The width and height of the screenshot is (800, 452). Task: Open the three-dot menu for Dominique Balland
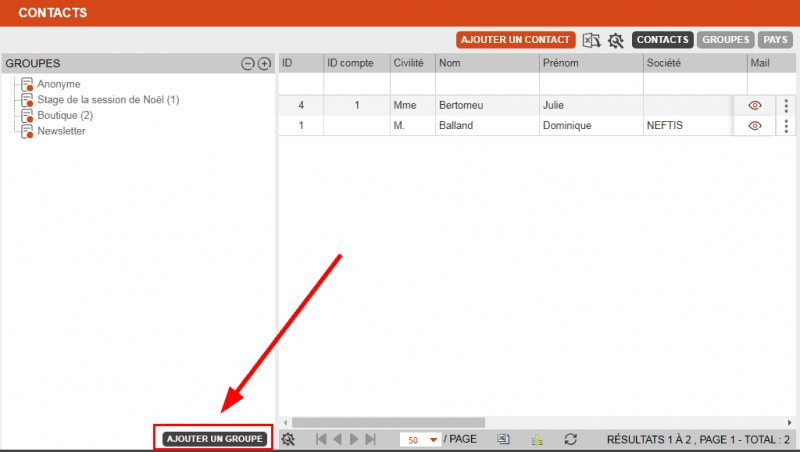point(786,126)
